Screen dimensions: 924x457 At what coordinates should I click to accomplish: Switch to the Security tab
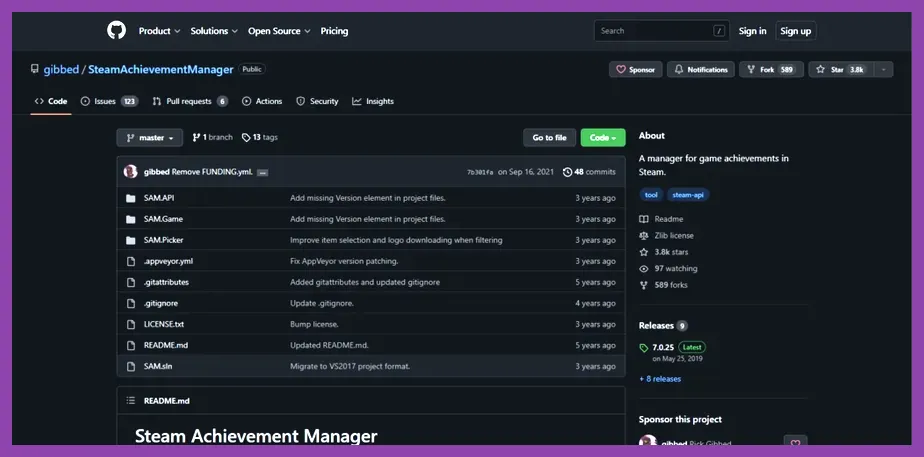coord(317,101)
